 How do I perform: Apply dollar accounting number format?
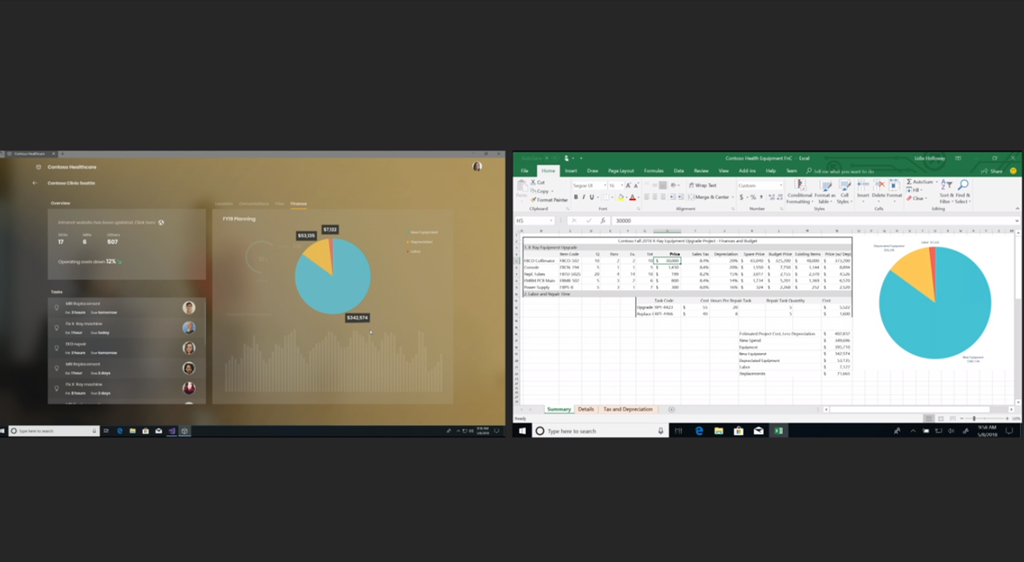pyautogui.click(x=741, y=197)
